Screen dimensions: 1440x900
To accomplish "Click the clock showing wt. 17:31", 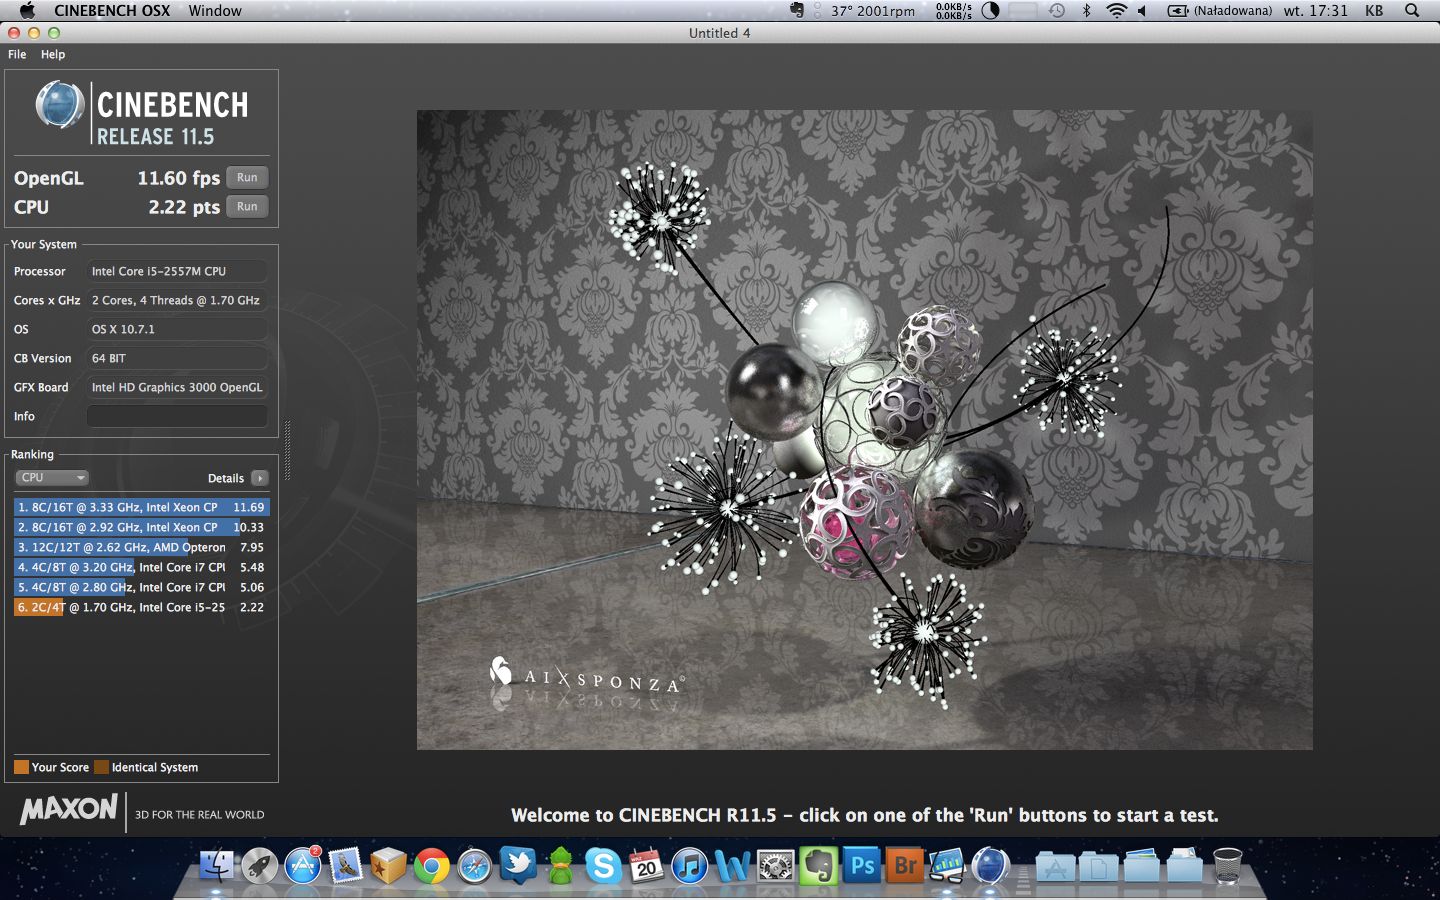I will point(1315,10).
